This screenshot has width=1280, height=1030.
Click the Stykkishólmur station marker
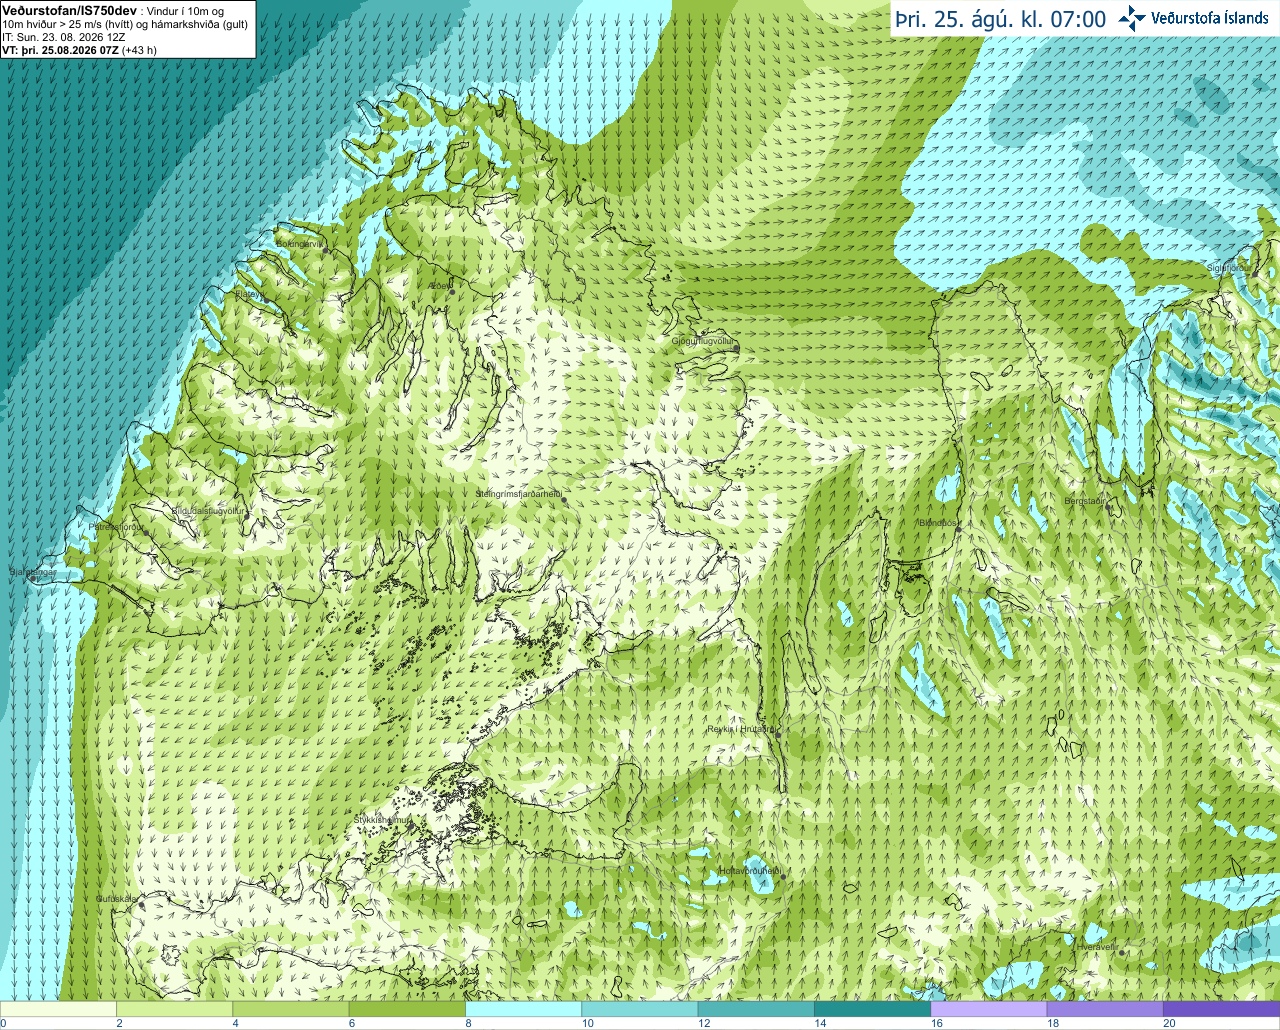tap(410, 826)
